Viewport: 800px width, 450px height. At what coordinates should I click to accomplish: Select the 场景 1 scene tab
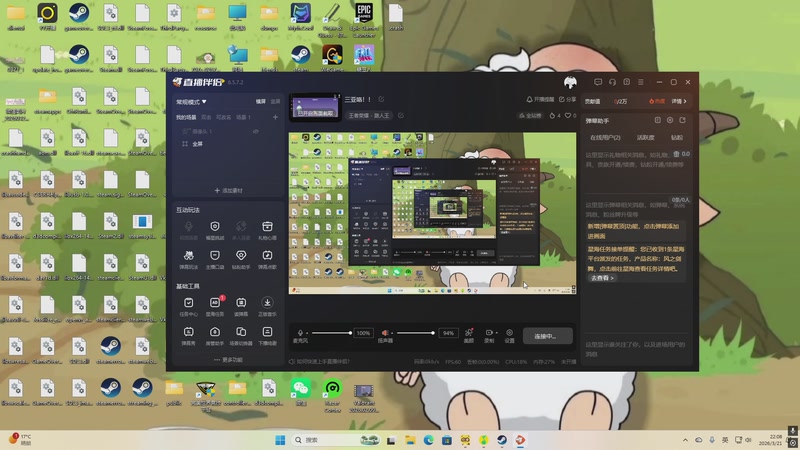243,117
